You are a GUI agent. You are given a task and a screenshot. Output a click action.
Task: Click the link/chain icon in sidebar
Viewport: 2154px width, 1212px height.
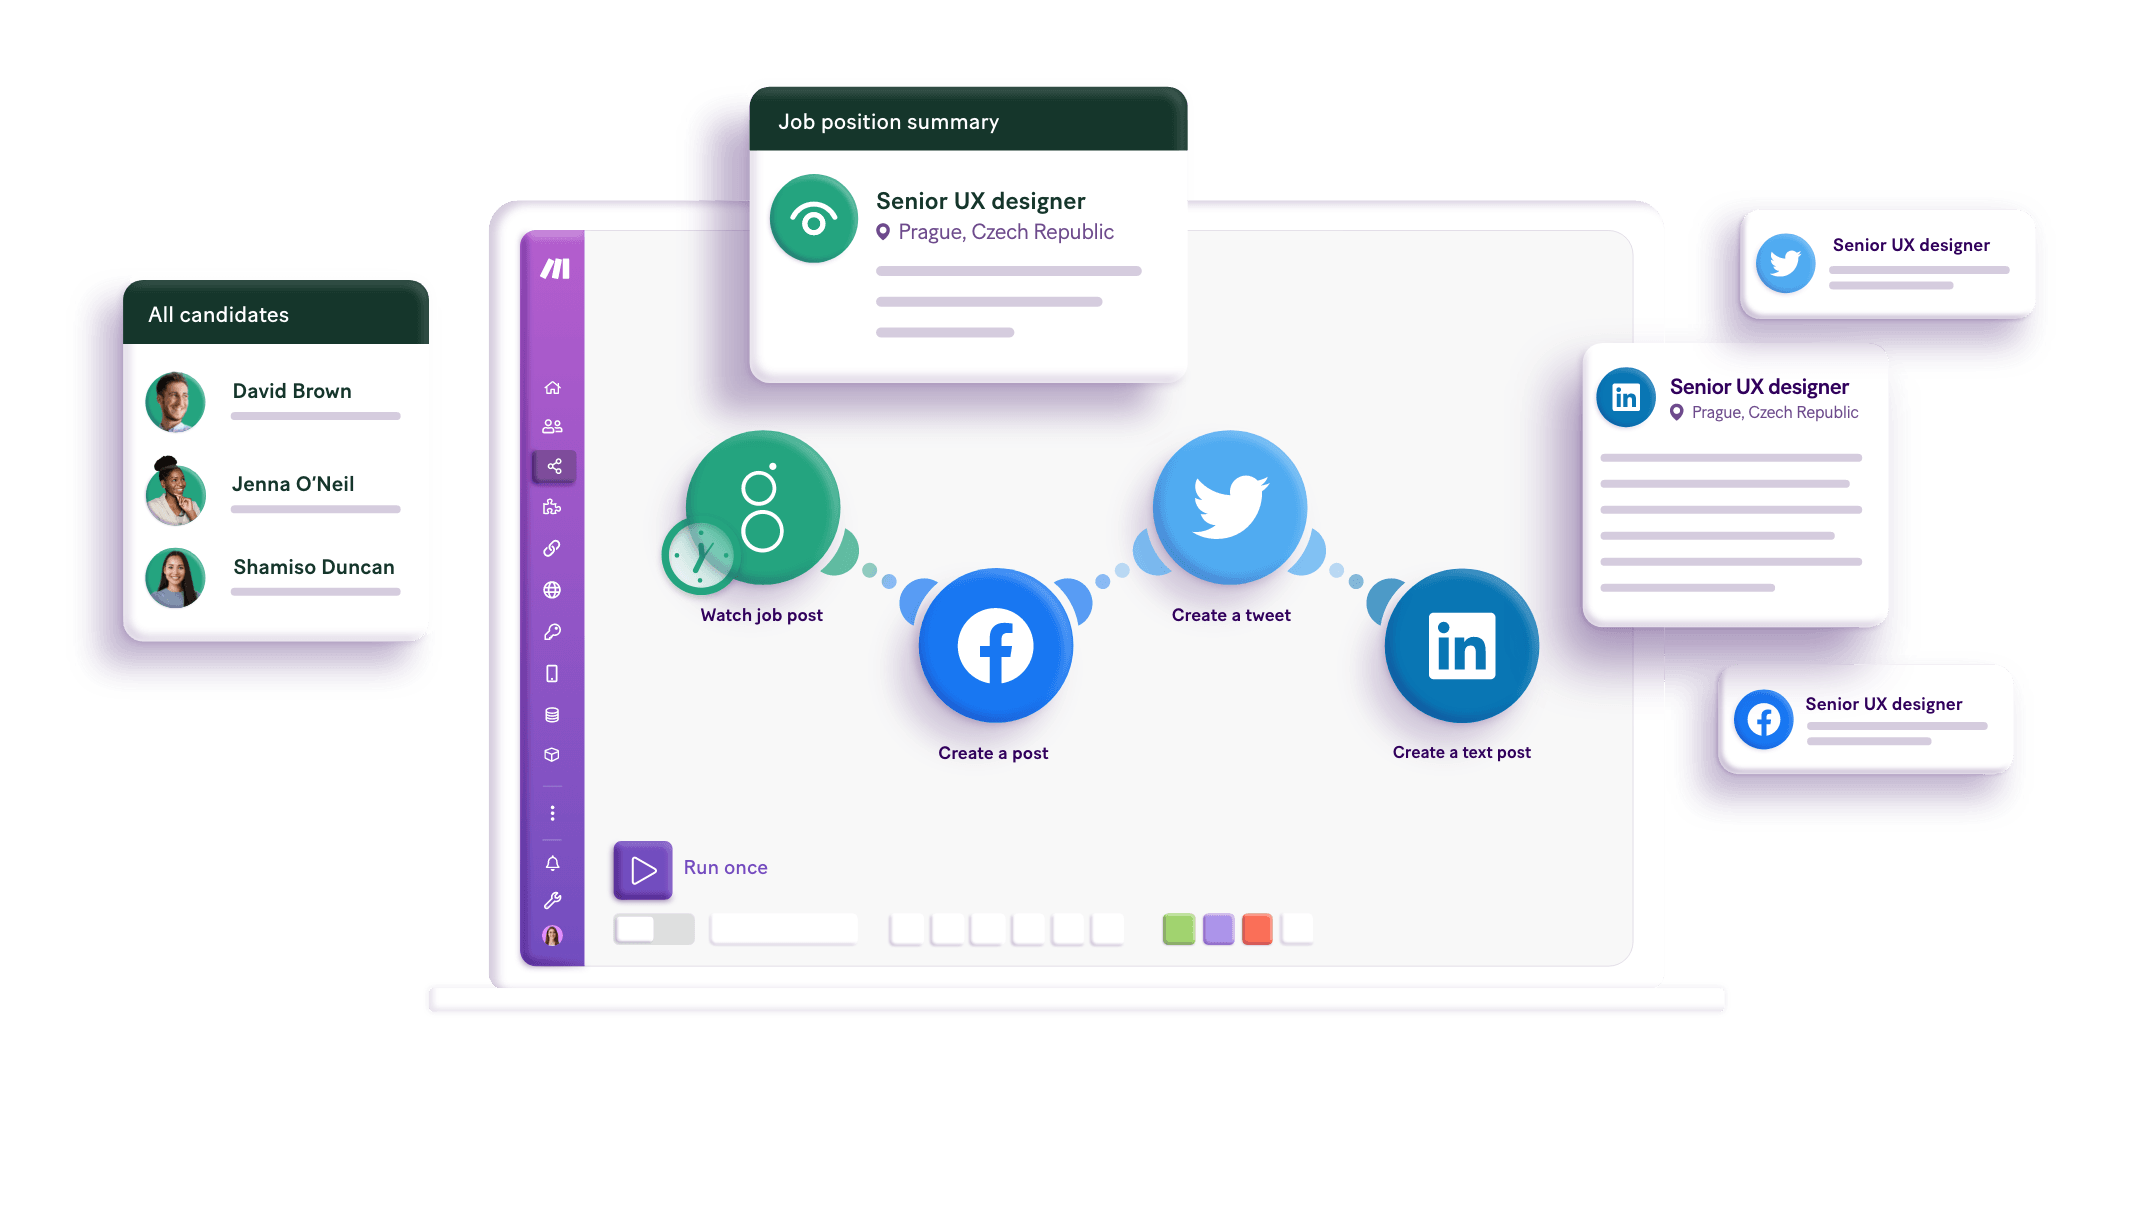(x=553, y=549)
